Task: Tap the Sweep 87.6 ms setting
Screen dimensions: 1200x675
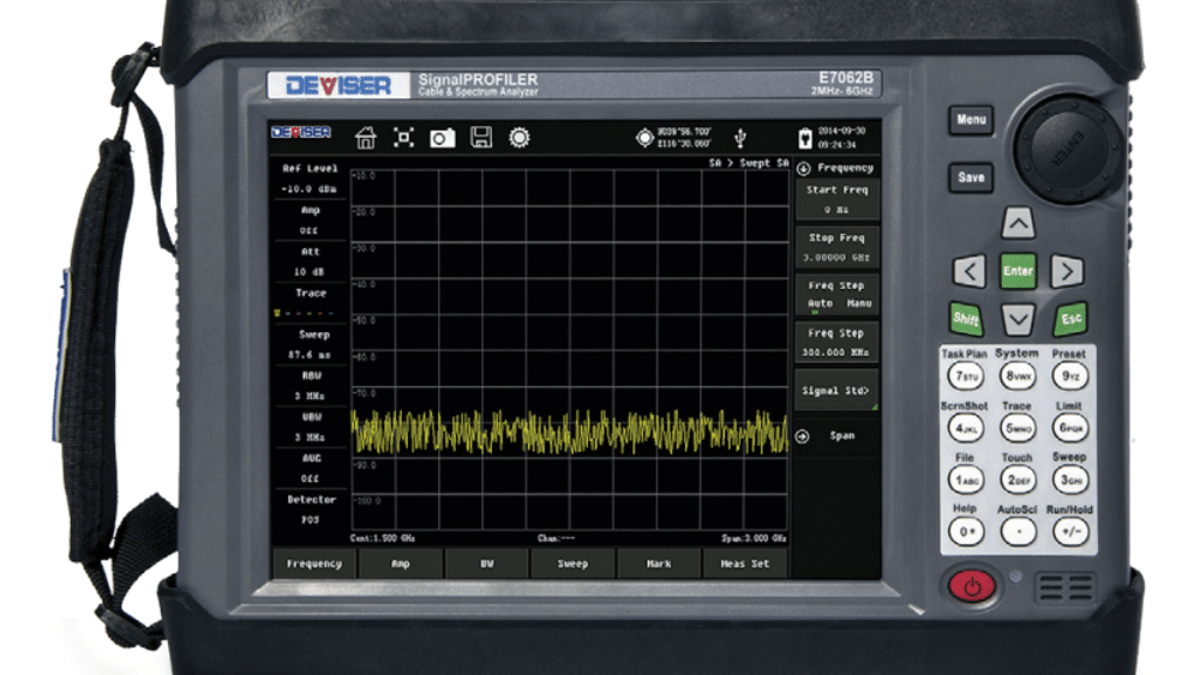Action: 310,345
